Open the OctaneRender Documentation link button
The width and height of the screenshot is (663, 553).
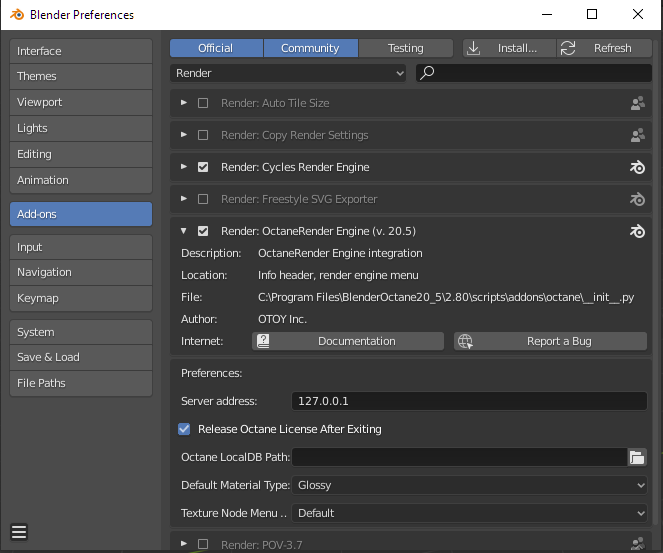(348, 341)
